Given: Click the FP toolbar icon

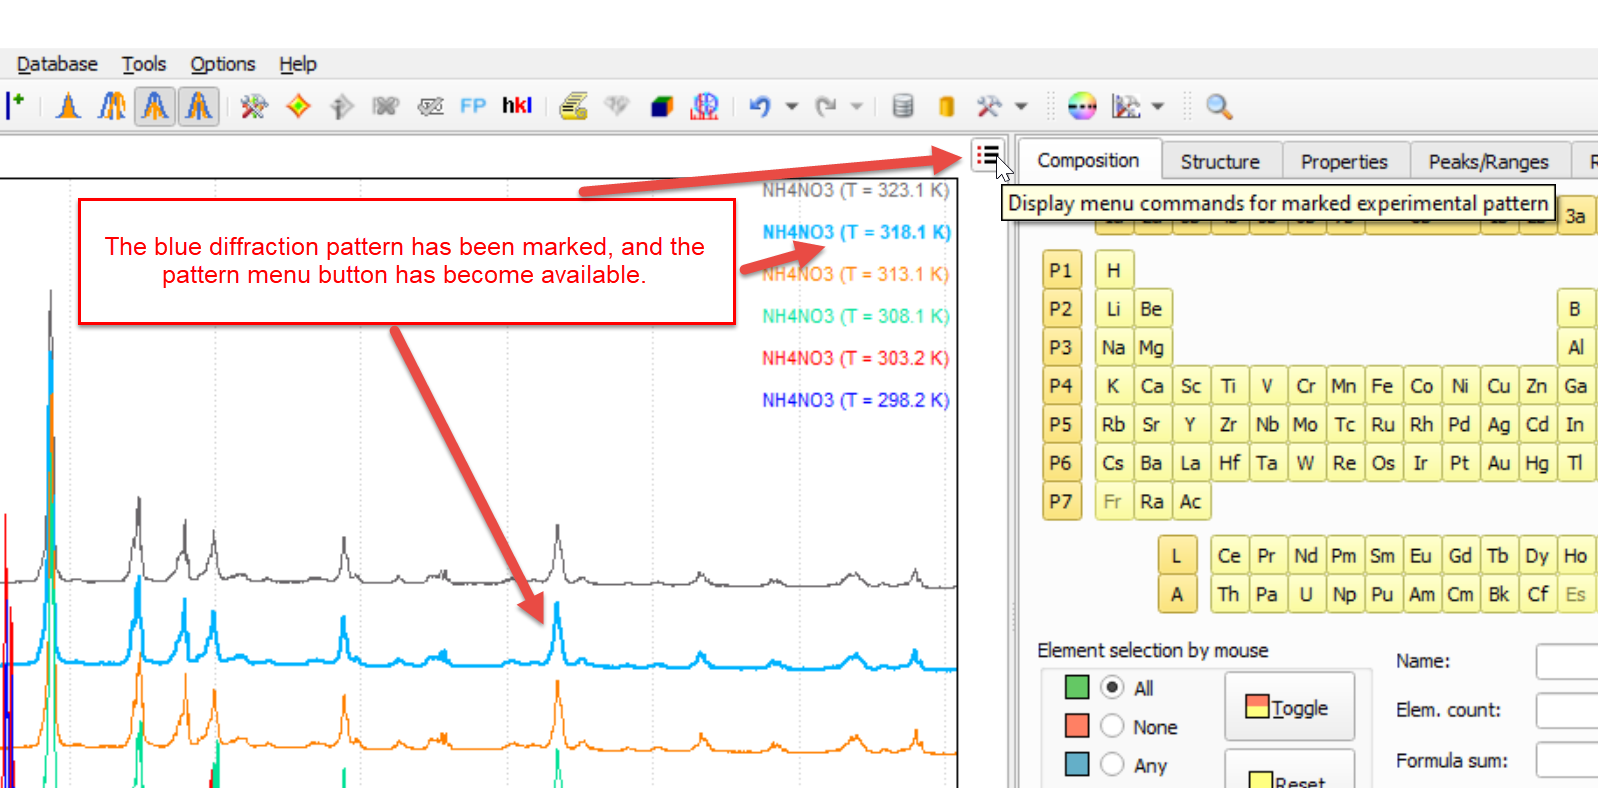Looking at the screenshot, I should click(473, 106).
